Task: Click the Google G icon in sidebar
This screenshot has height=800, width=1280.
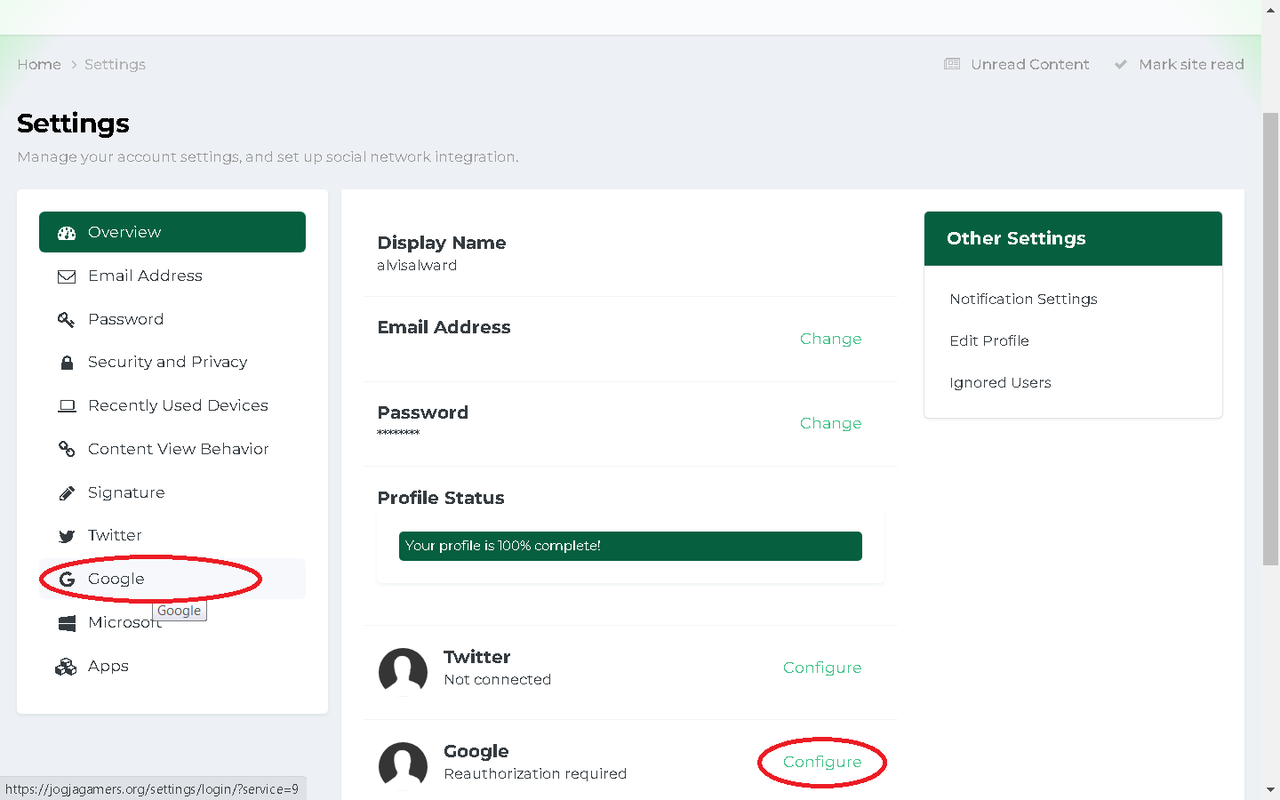Action: (x=67, y=579)
